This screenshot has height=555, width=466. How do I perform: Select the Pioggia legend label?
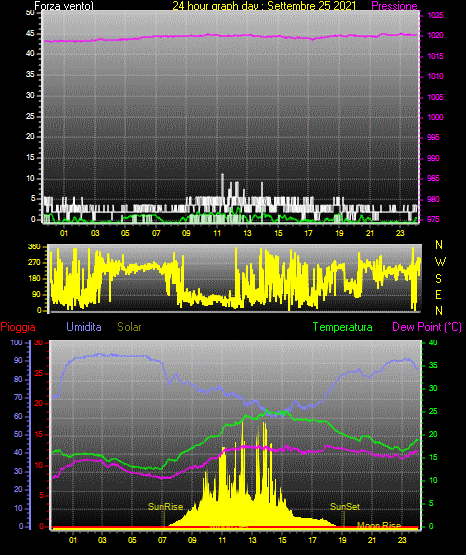click(18, 327)
